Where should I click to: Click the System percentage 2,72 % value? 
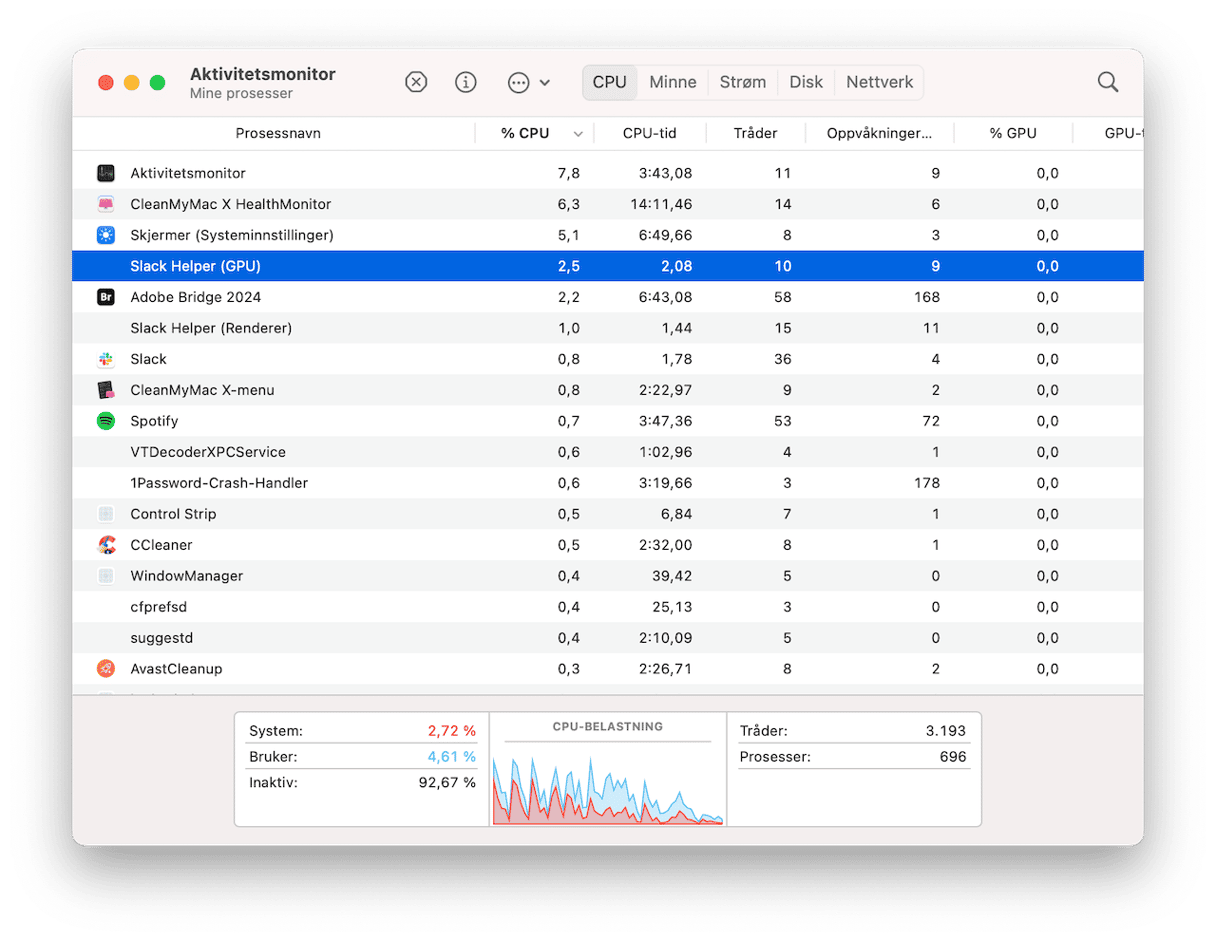coord(451,731)
